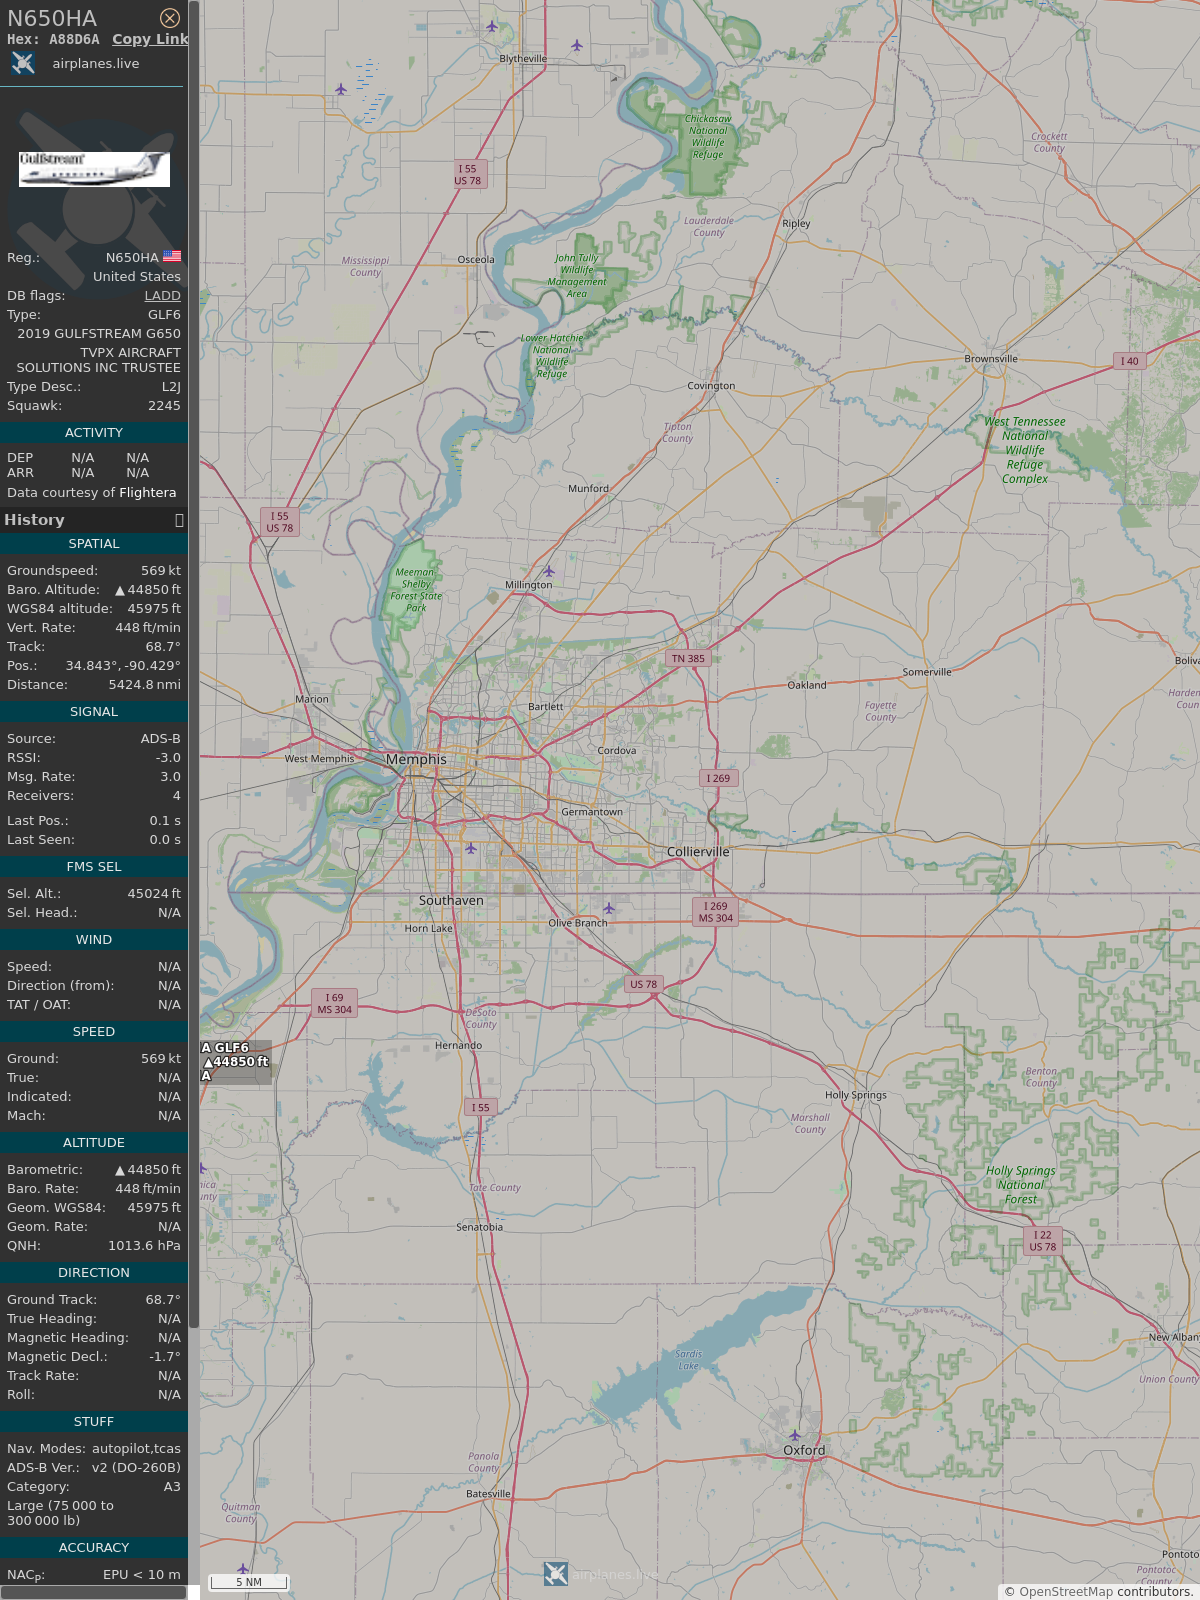Open the airplanes.live link text
This screenshot has height=1600, width=1200.
click(x=96, y=63)
